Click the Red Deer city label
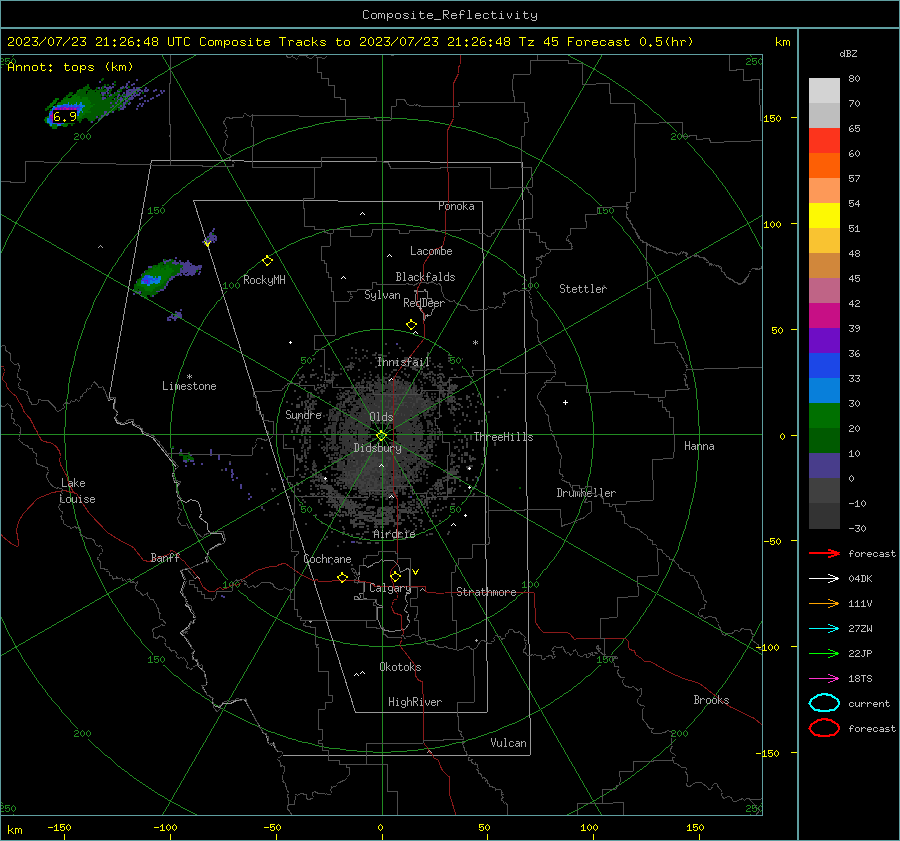 point(424,303)
